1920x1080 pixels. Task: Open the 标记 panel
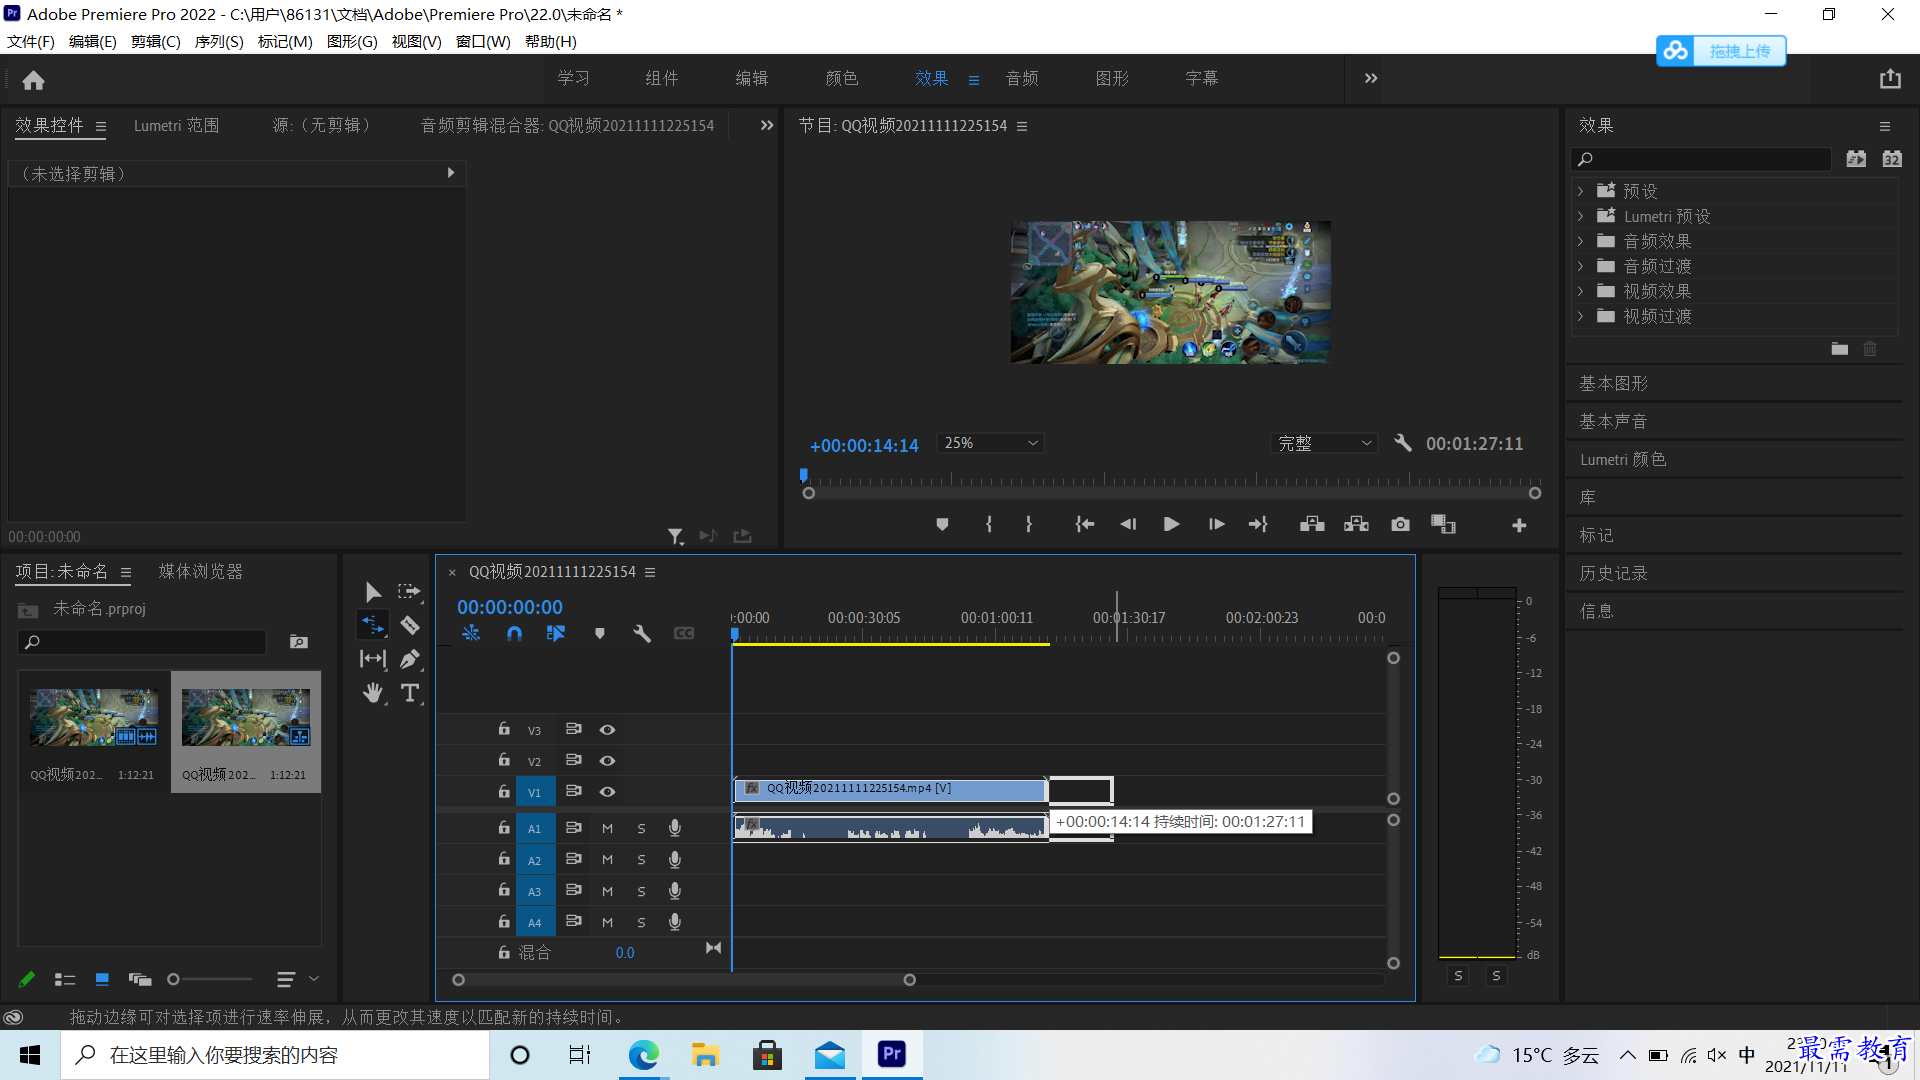(1596, 536)
